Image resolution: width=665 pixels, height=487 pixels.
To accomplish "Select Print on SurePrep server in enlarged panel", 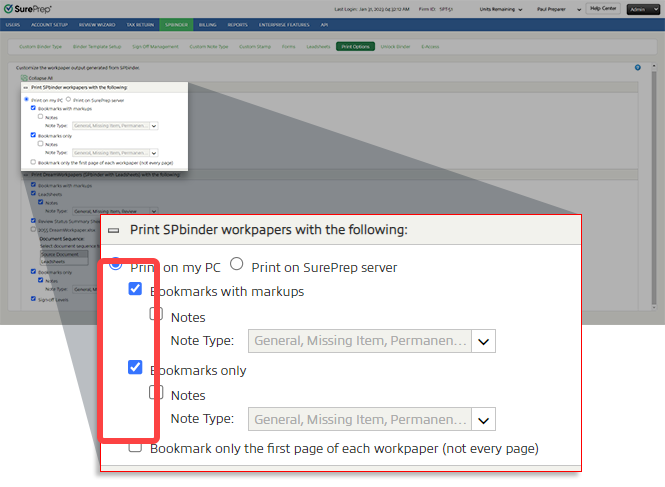I will [x=237, y=266].
